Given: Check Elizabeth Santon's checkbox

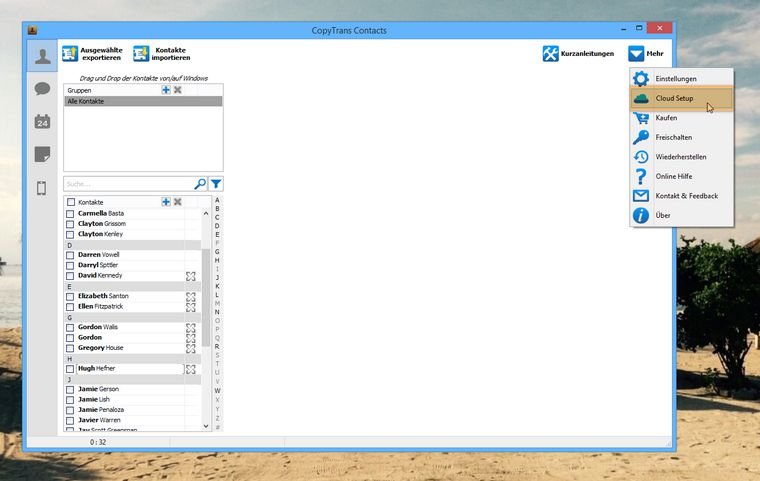Looking at the screenshot, I should 70,296.
